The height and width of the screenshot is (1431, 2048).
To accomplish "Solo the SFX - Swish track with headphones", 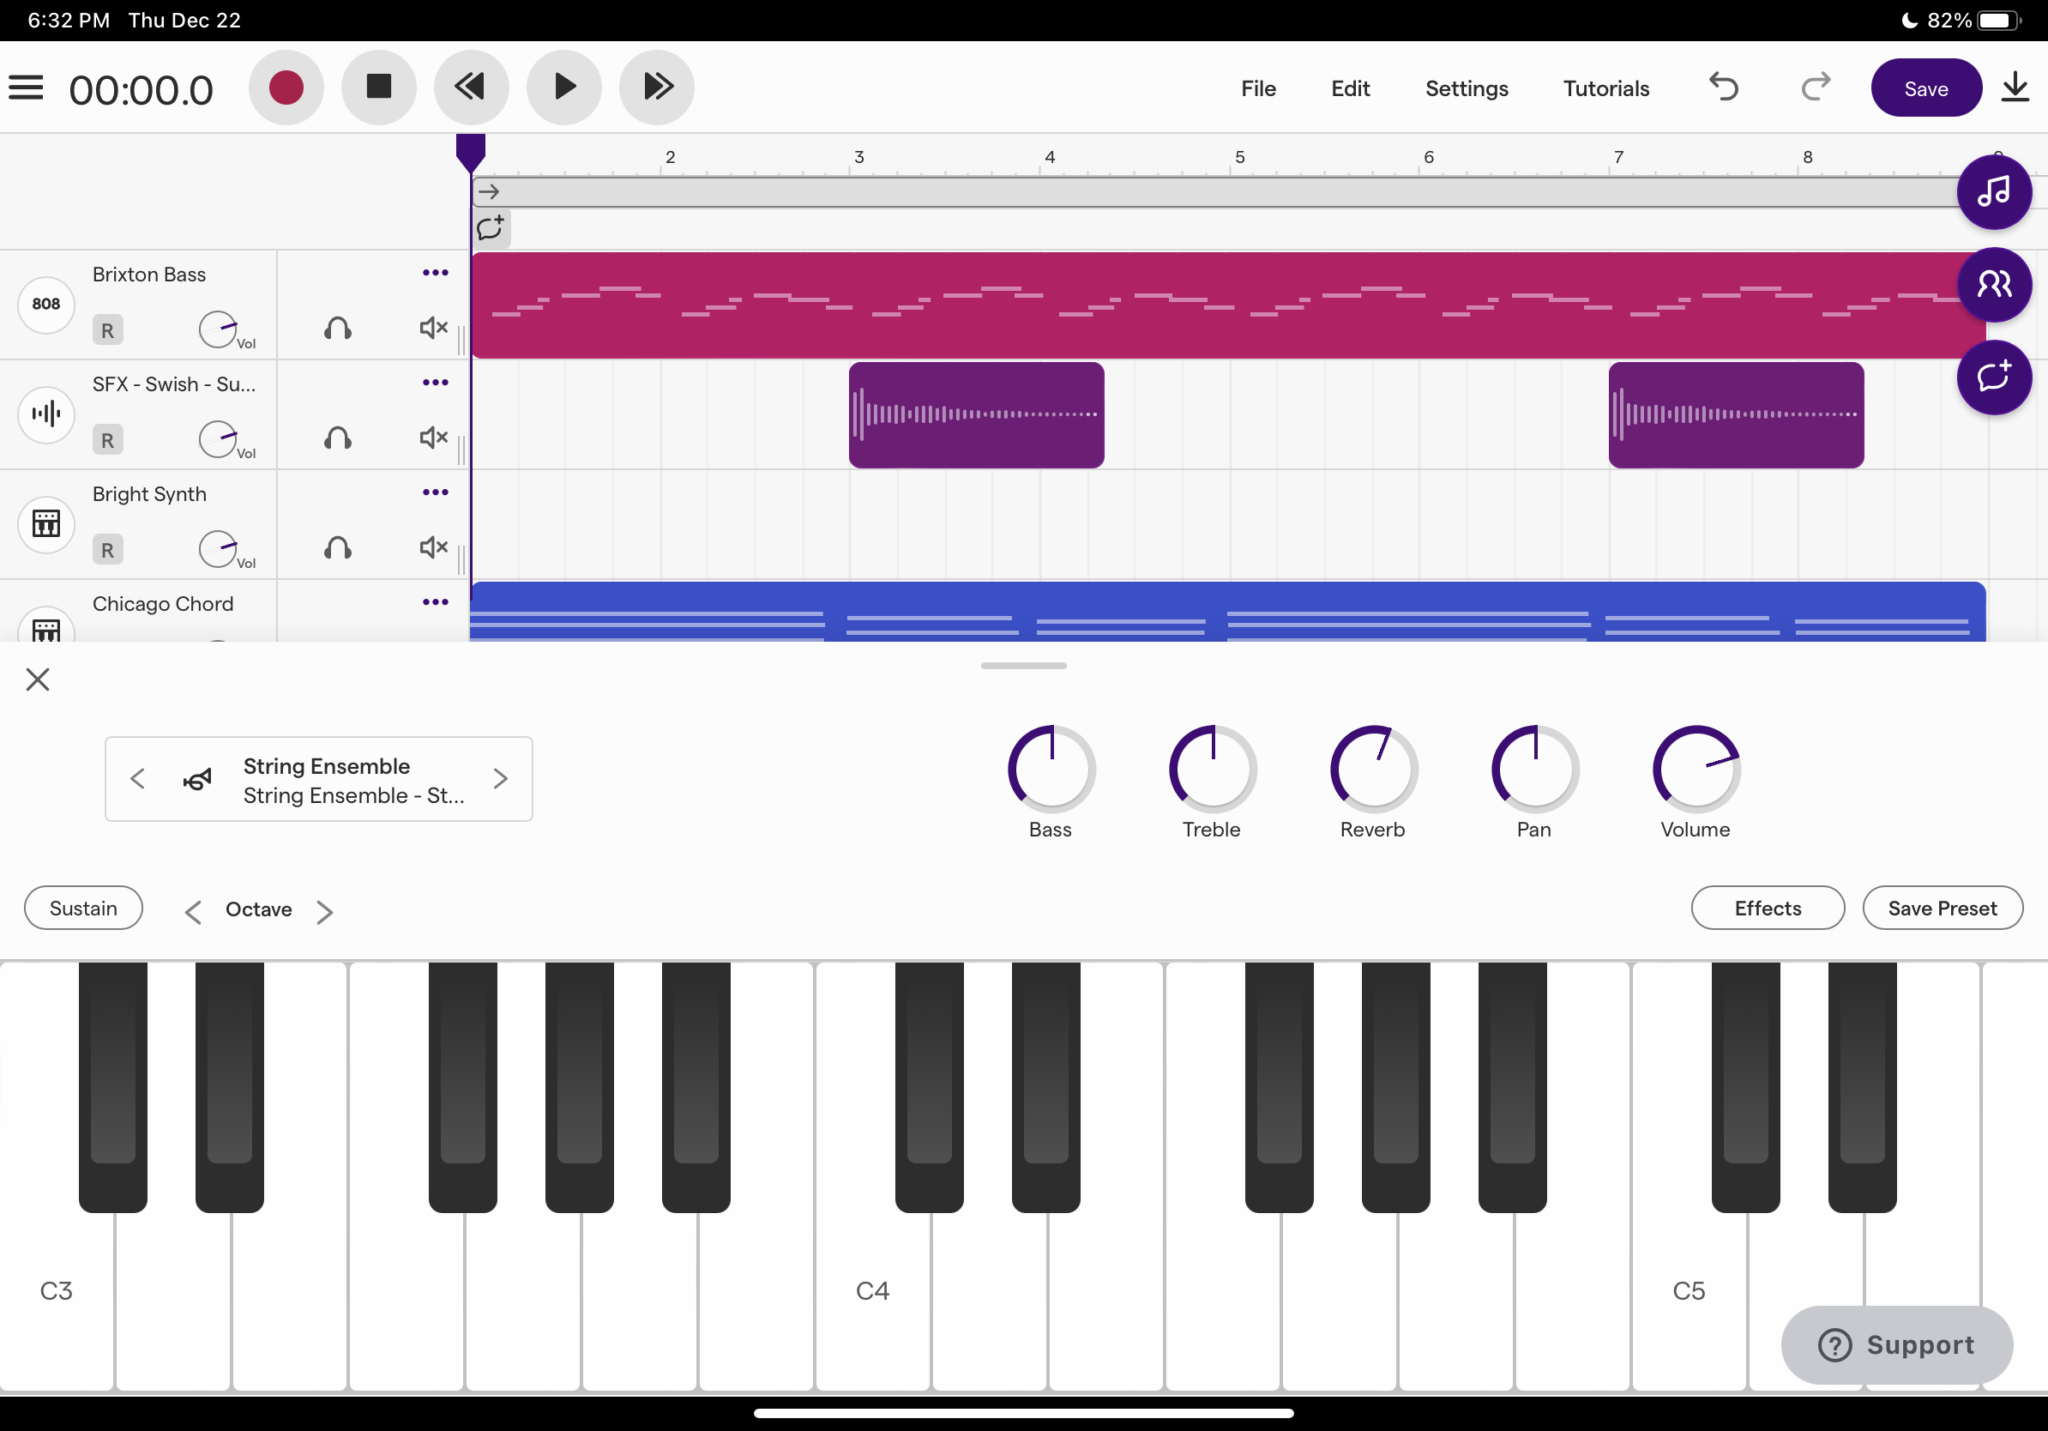I will (337, 438).
